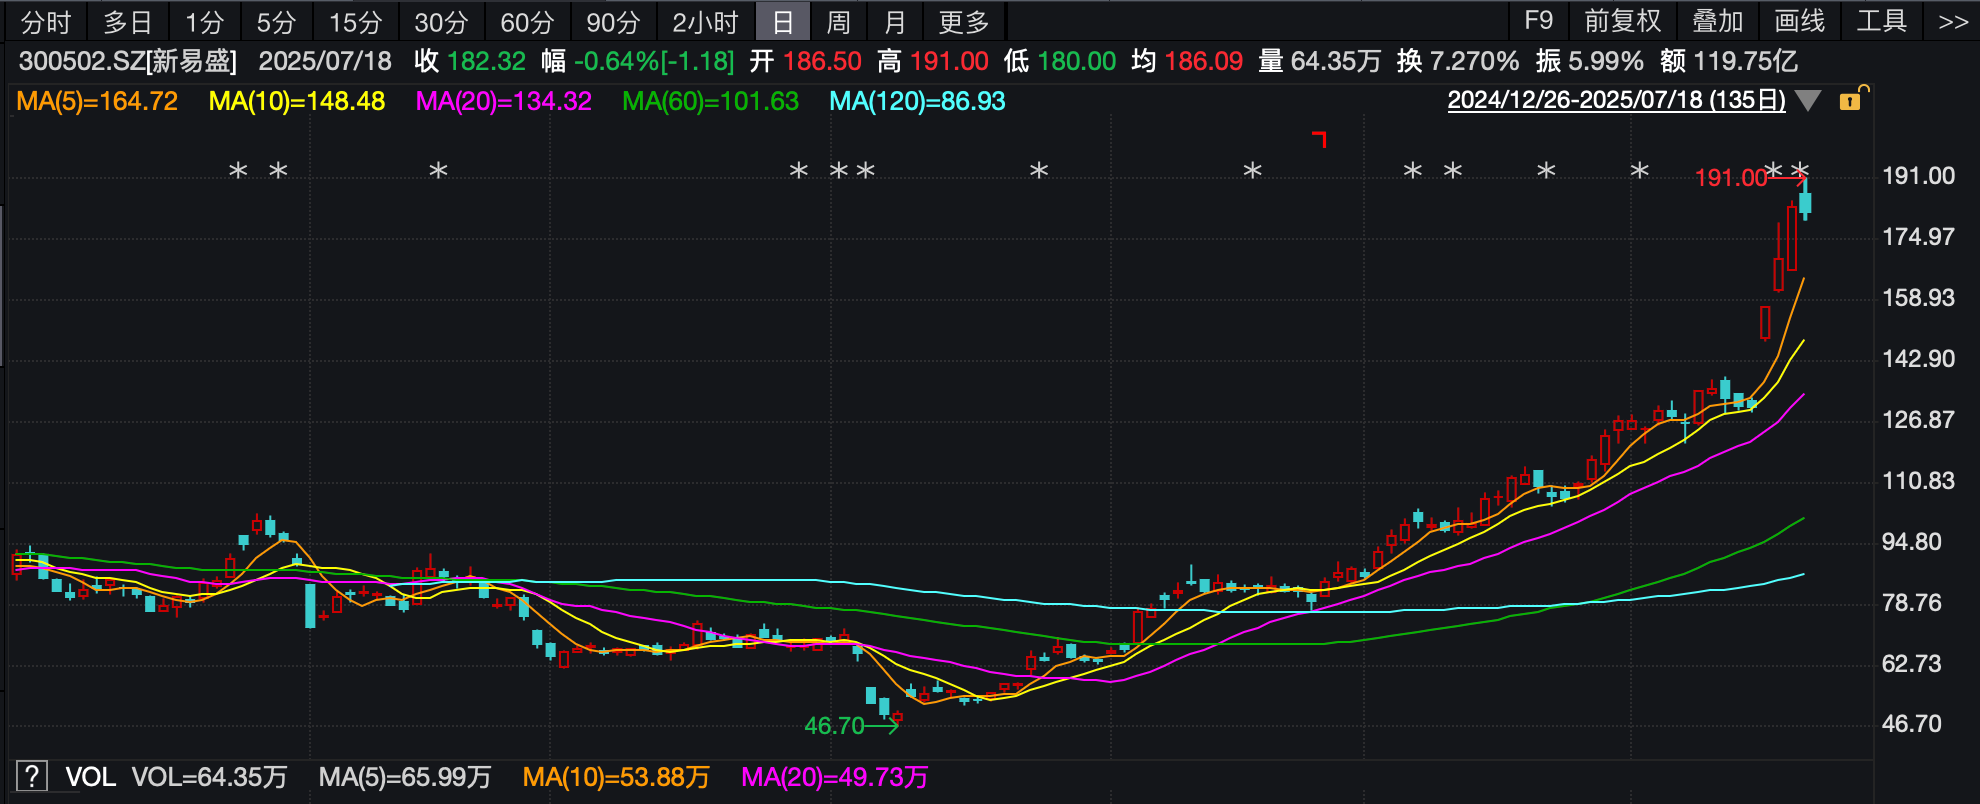
Task: Open the 工具 tools menu
Action: 1882,21
